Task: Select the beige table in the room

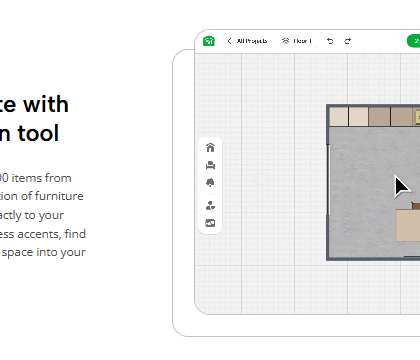Action: point(408,225)
